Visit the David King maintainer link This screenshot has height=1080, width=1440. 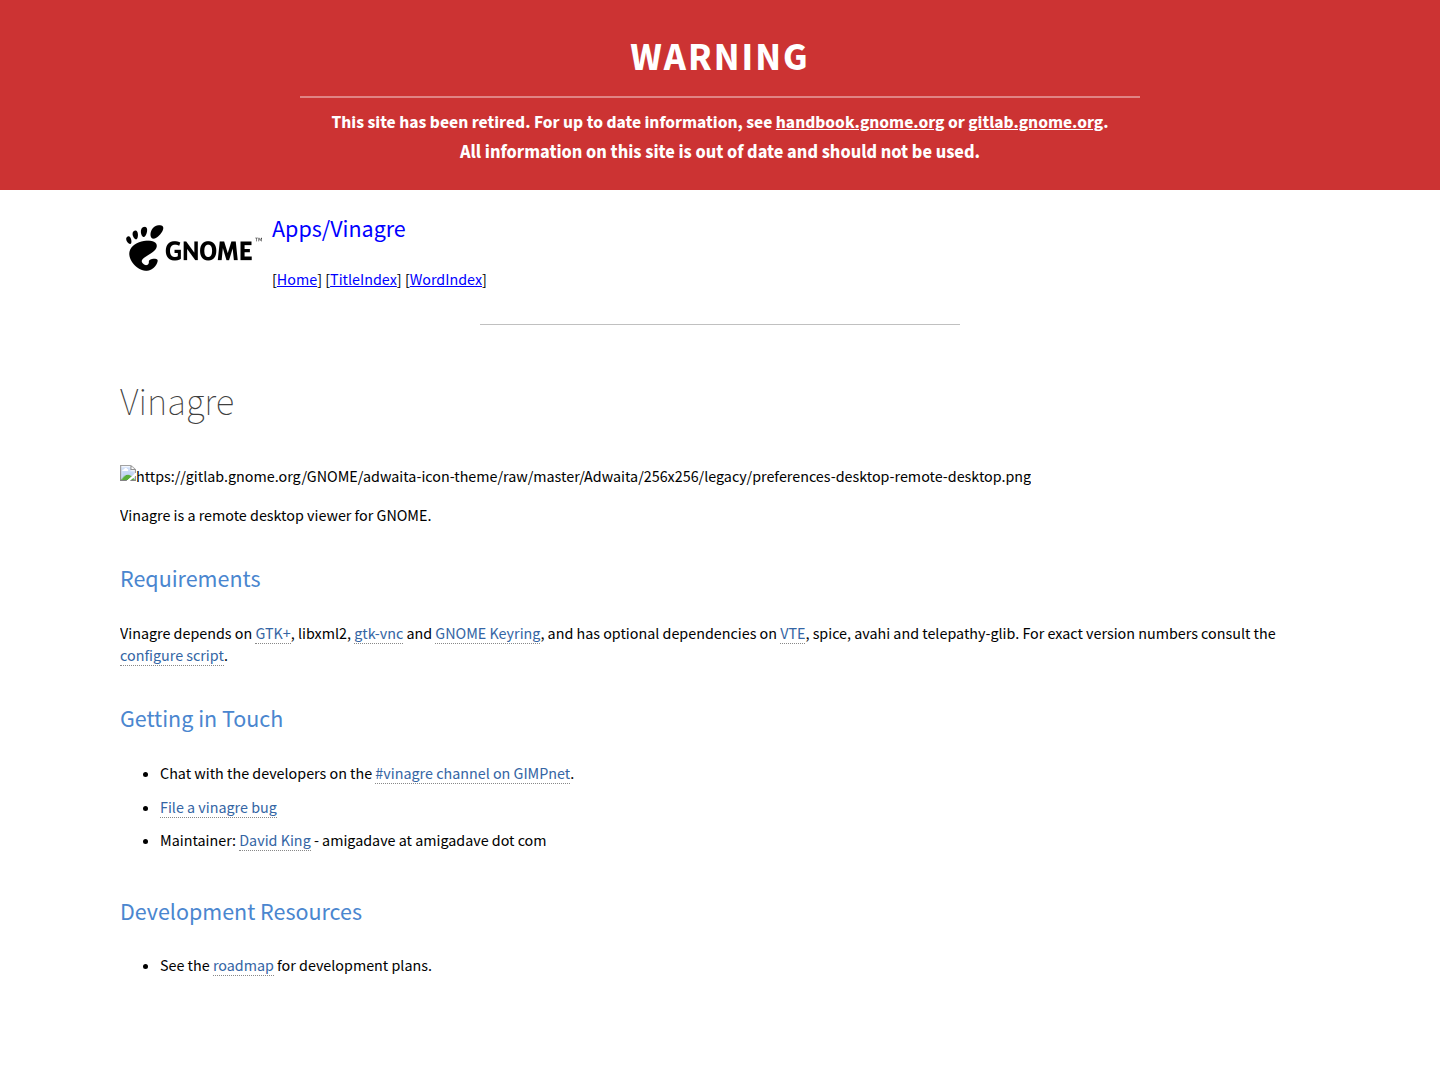coord(275,841)
